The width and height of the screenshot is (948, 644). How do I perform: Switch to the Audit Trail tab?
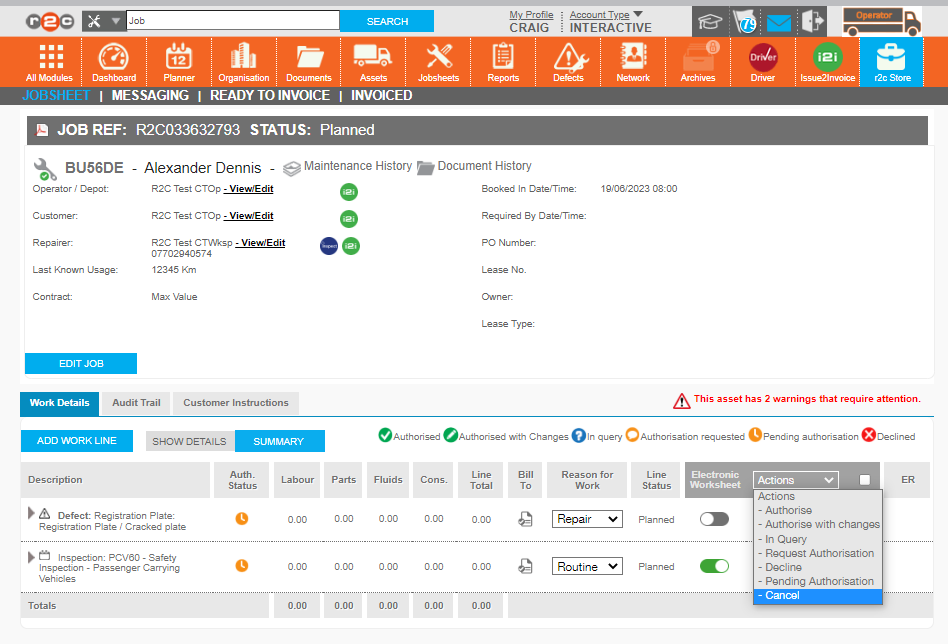(135, 403)
